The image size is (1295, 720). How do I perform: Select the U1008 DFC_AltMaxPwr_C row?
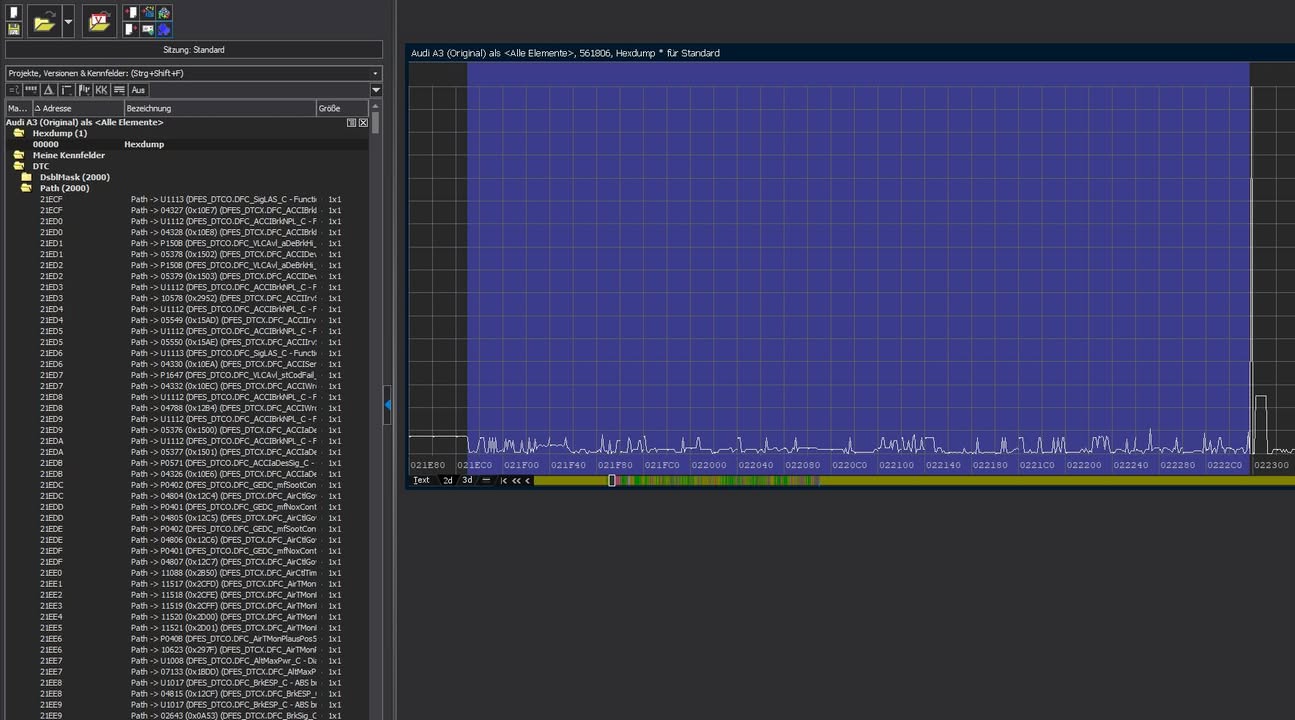[x=187, y=661]
